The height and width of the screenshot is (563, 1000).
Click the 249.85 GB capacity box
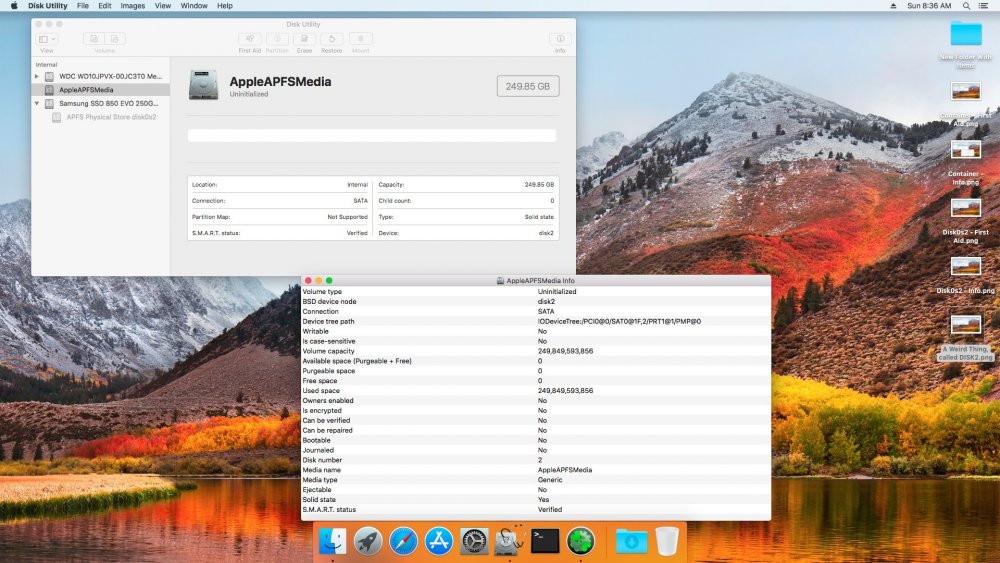tap(528, 86)
